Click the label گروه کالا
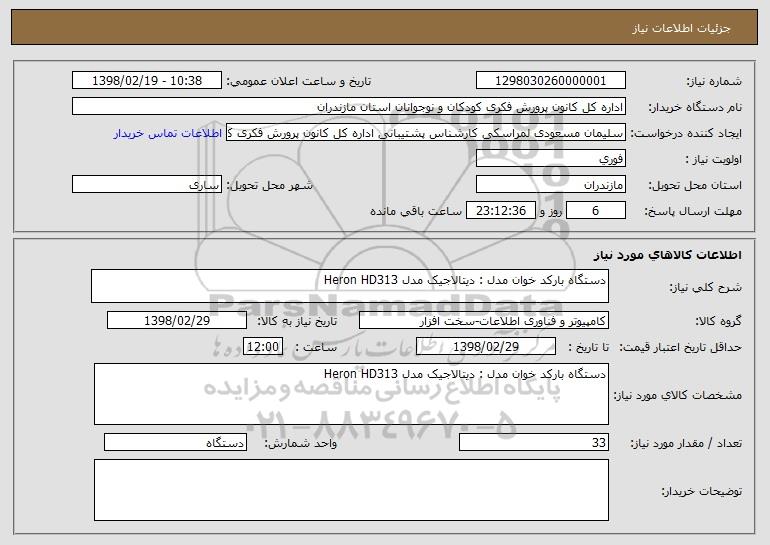The width and height of the screenshot is (770, 545). click(x=718, y=322)
